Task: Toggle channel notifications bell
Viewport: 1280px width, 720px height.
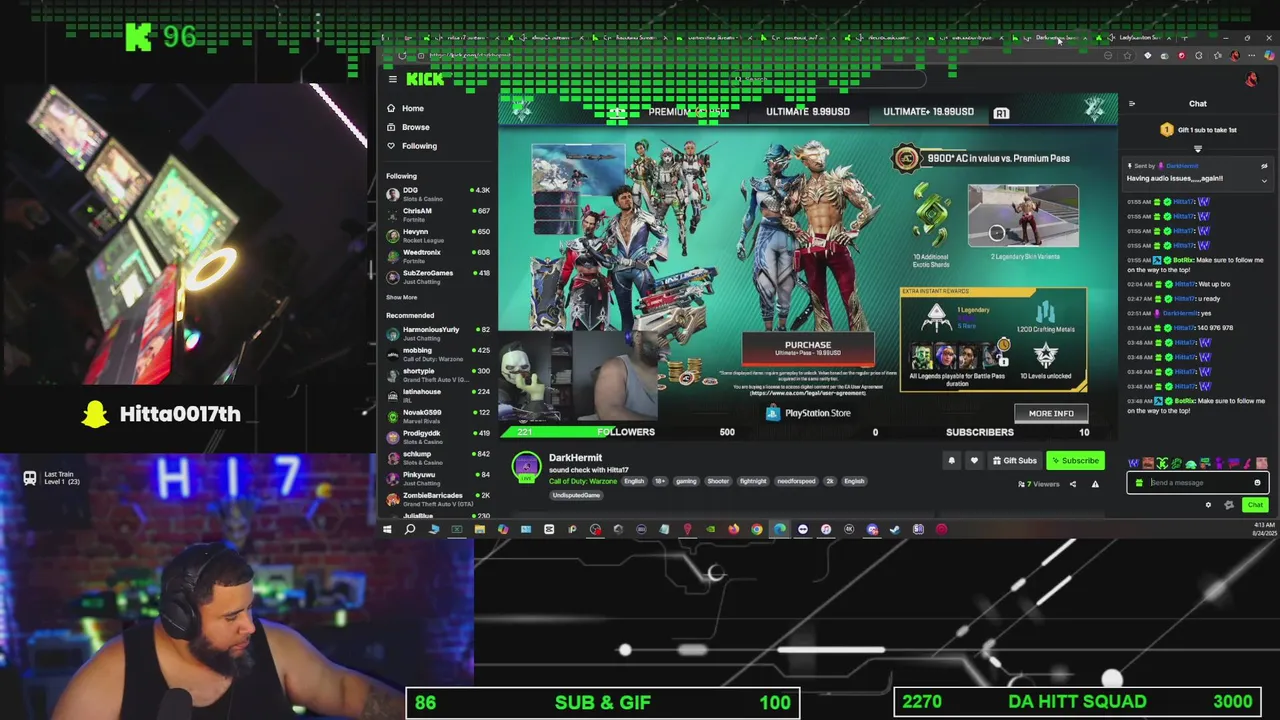Action: (x=951, y=461)
